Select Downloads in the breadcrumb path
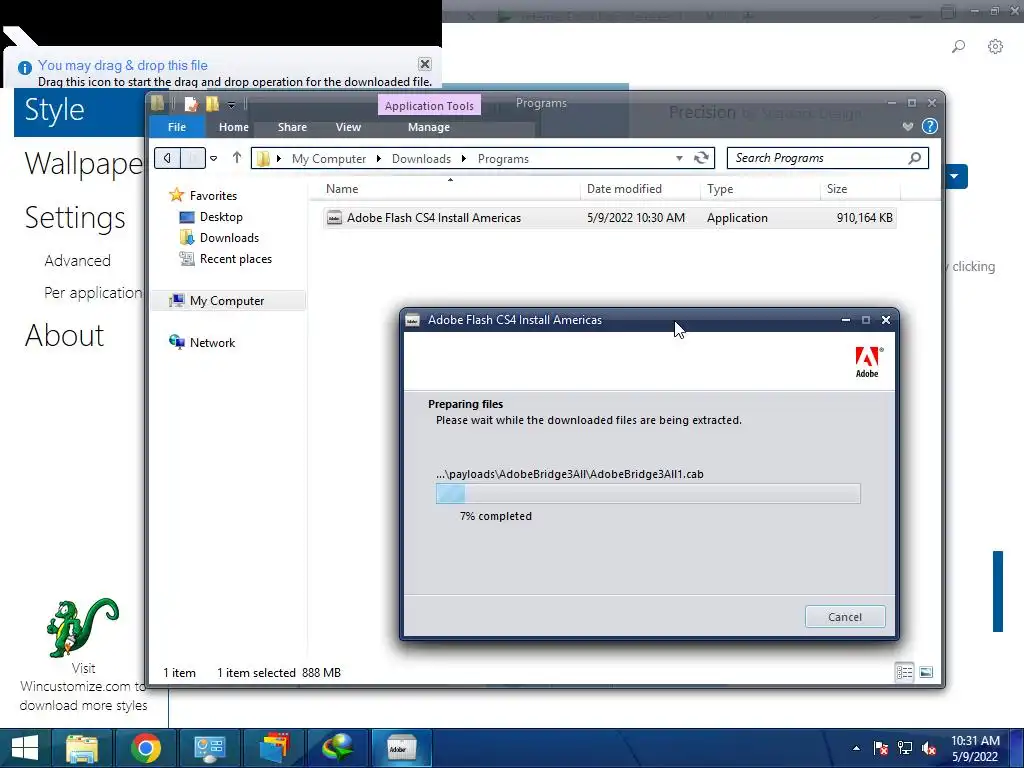 [421, 159]
